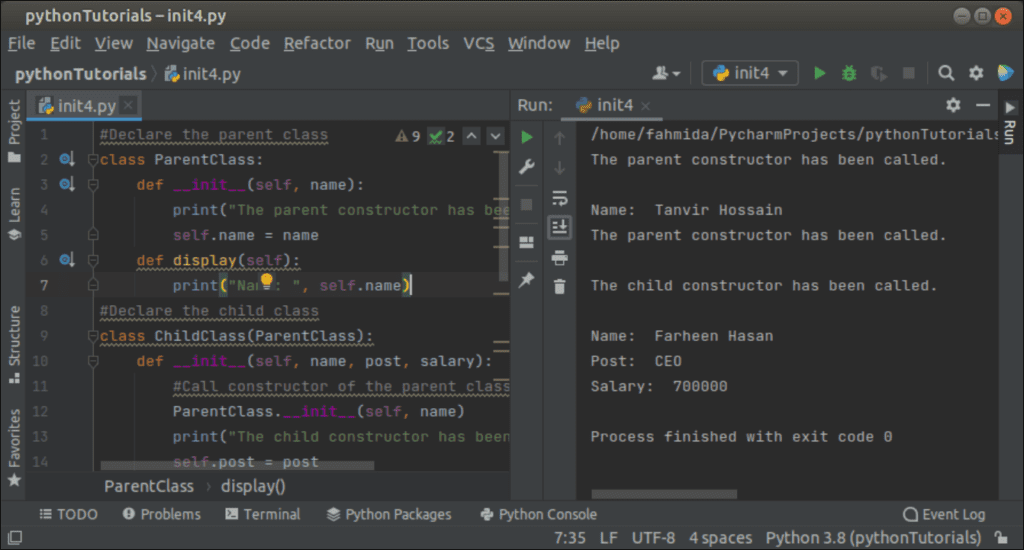Open the Terminal tool window
The image size is (1024, 550).
(x=263, y=514)
